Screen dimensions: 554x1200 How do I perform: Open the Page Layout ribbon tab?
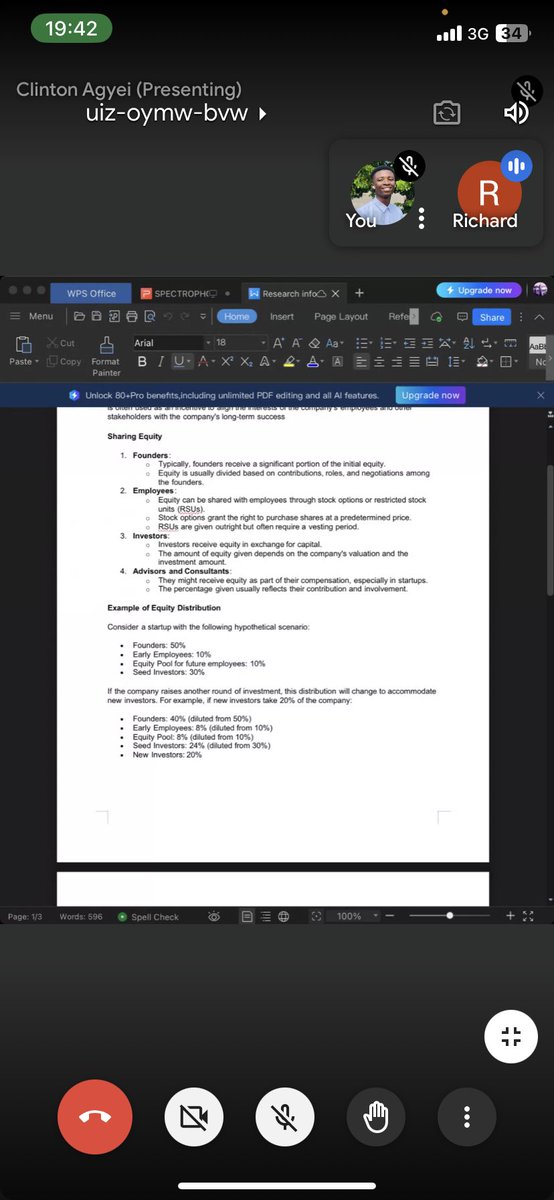point(341,316)
